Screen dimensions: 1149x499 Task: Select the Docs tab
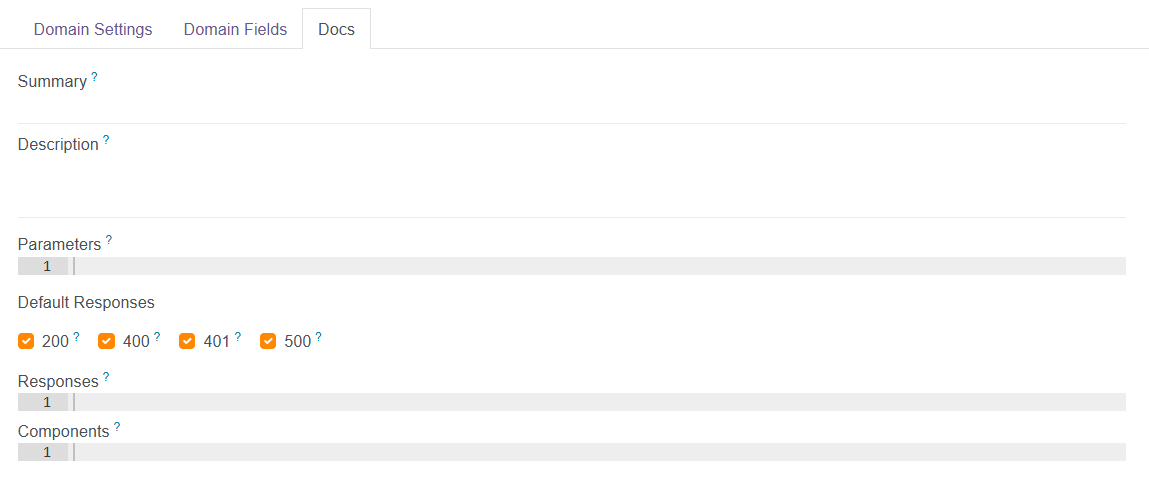pyautogui.click(x=336, y=29)
